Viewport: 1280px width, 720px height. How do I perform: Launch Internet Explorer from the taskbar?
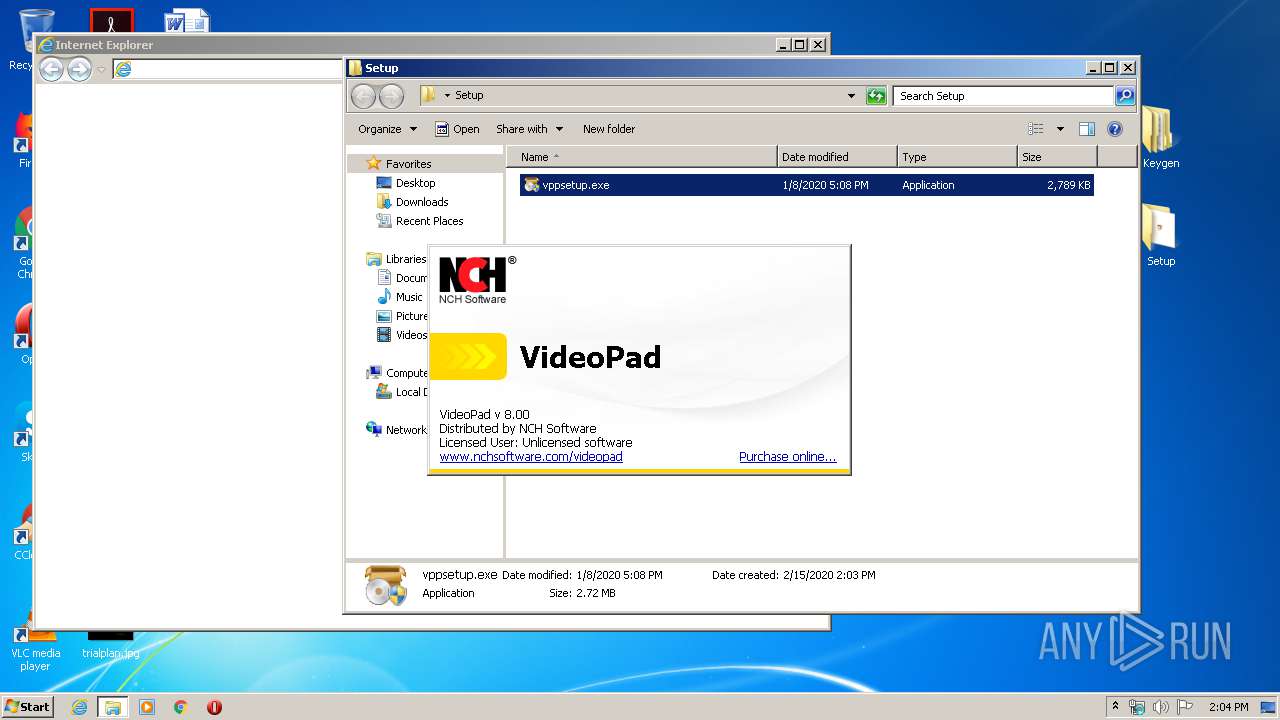point(79,707)
